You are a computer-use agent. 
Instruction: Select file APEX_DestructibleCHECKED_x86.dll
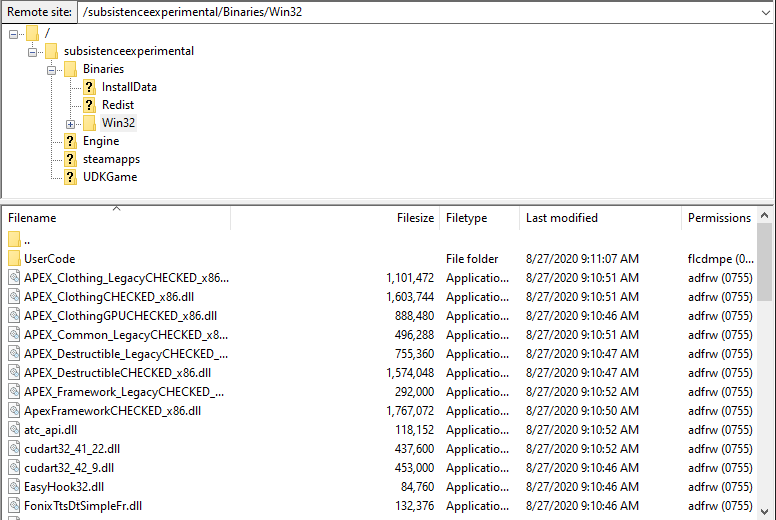(x=117, y=373)
